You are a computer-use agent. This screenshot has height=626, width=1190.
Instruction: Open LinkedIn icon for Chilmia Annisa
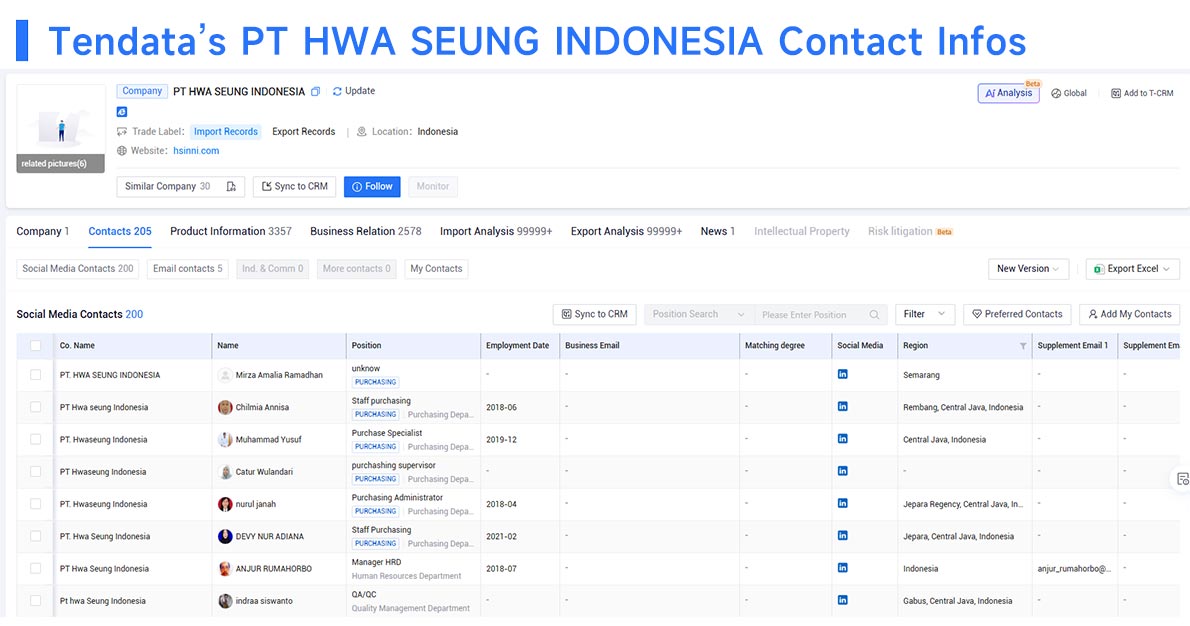point(842,407)
